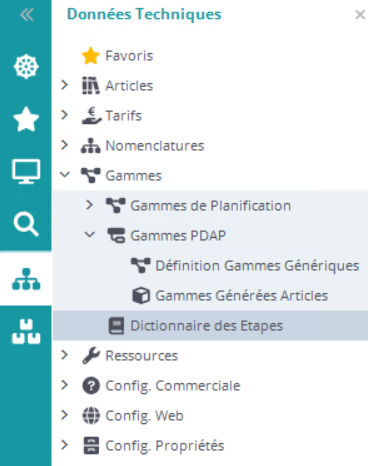Expand Gammes de Planification chevron

click(89, 205)
